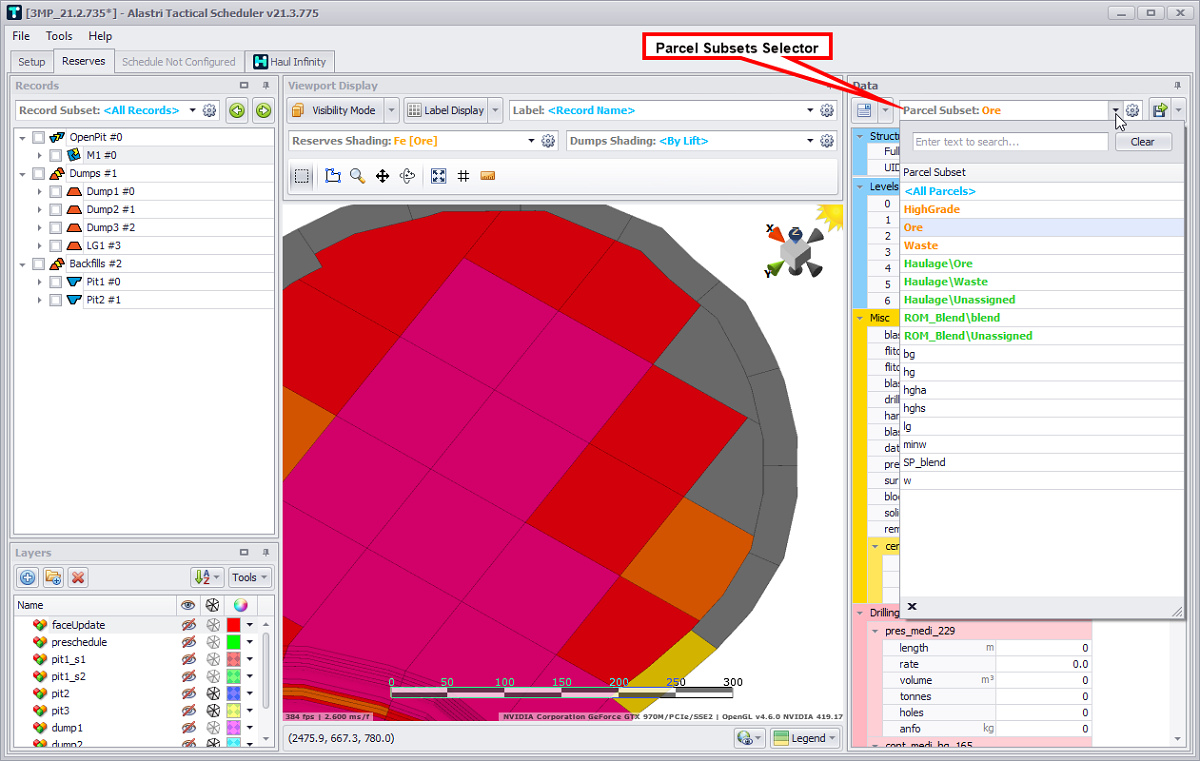Activate the measuring ruler tool

click(488, 176)
